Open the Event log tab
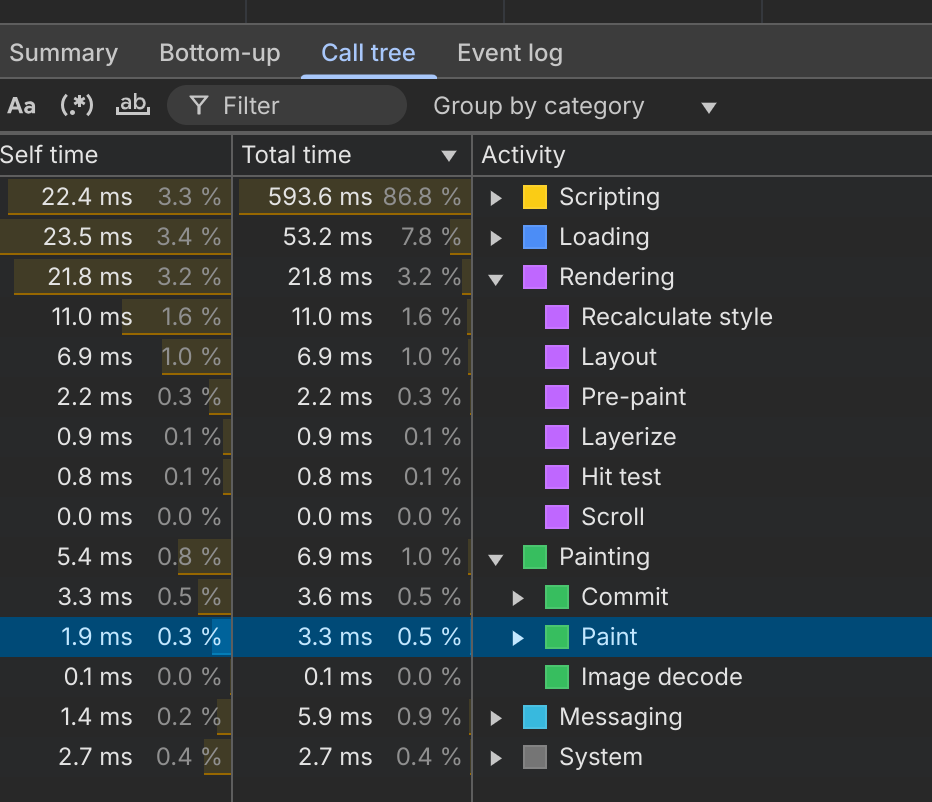 pos(510,53)
